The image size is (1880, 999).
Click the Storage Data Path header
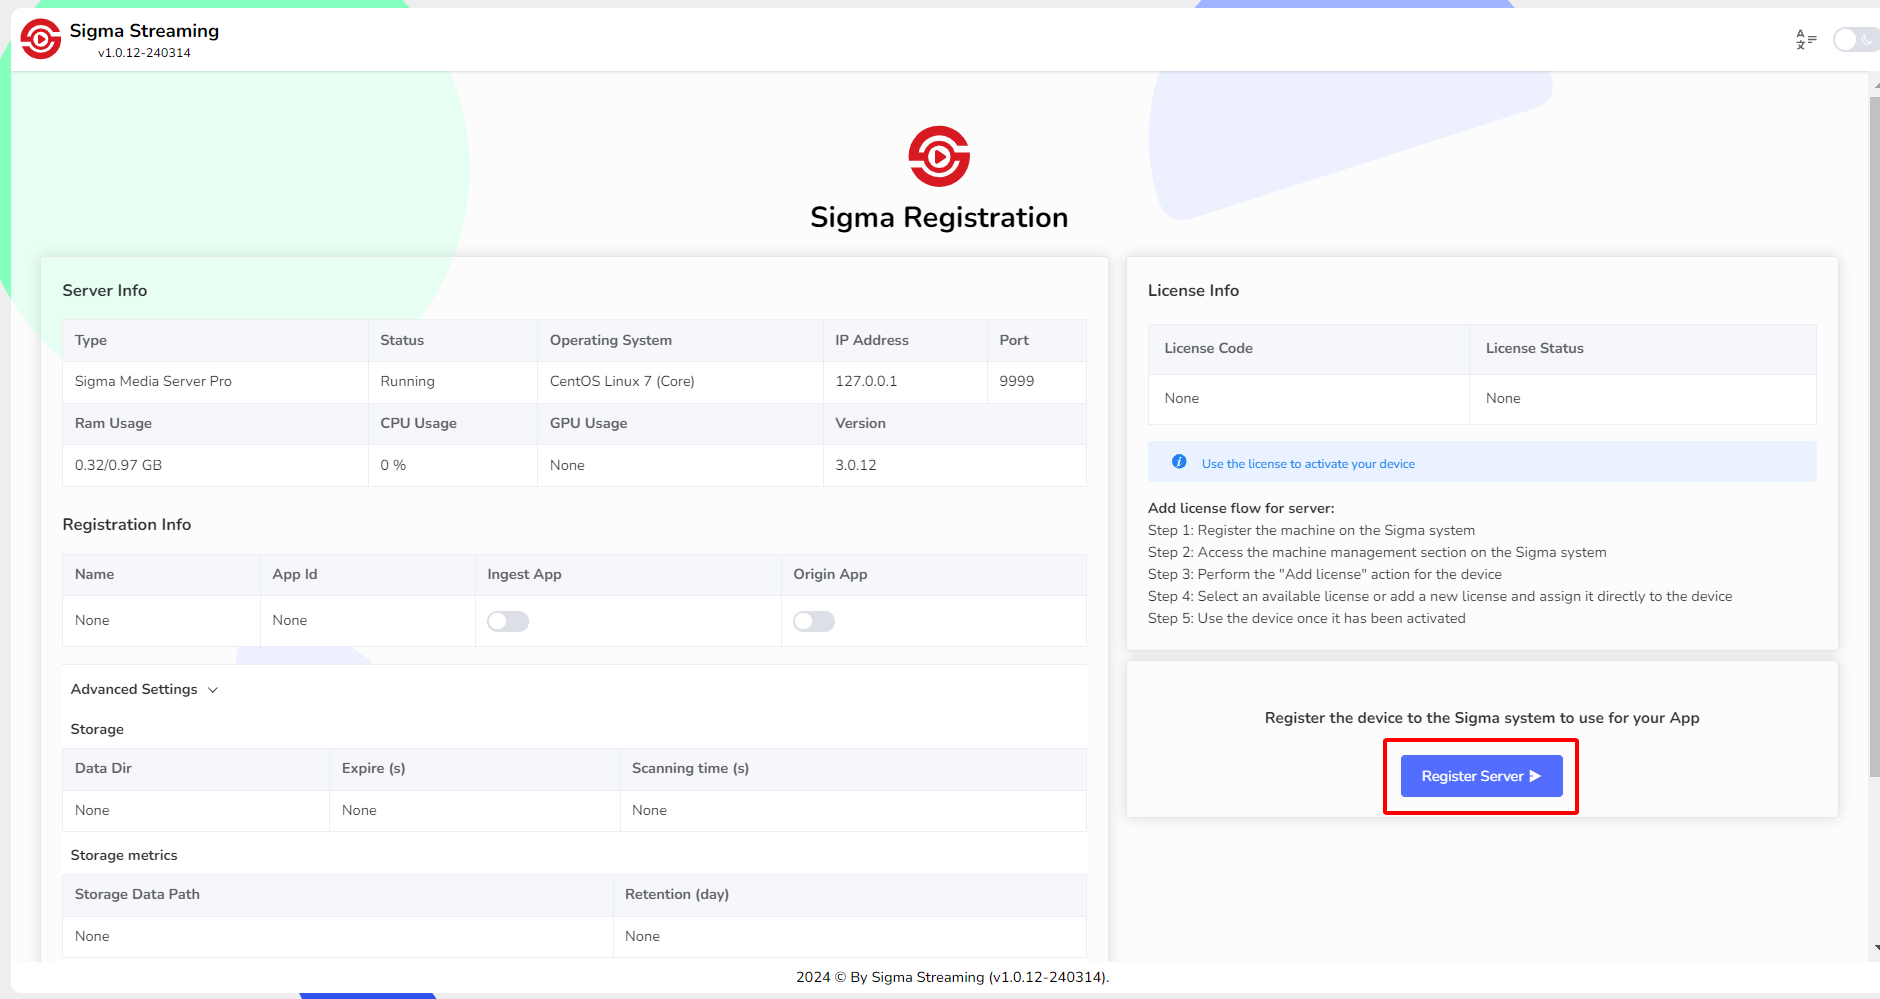tap(137, 894)
